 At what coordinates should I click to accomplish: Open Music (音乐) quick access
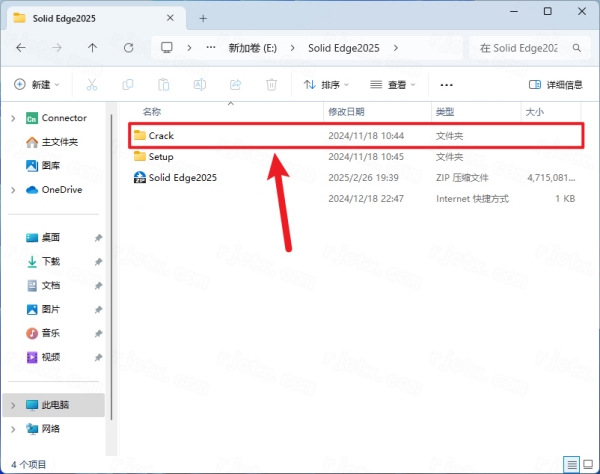point(43,333)
